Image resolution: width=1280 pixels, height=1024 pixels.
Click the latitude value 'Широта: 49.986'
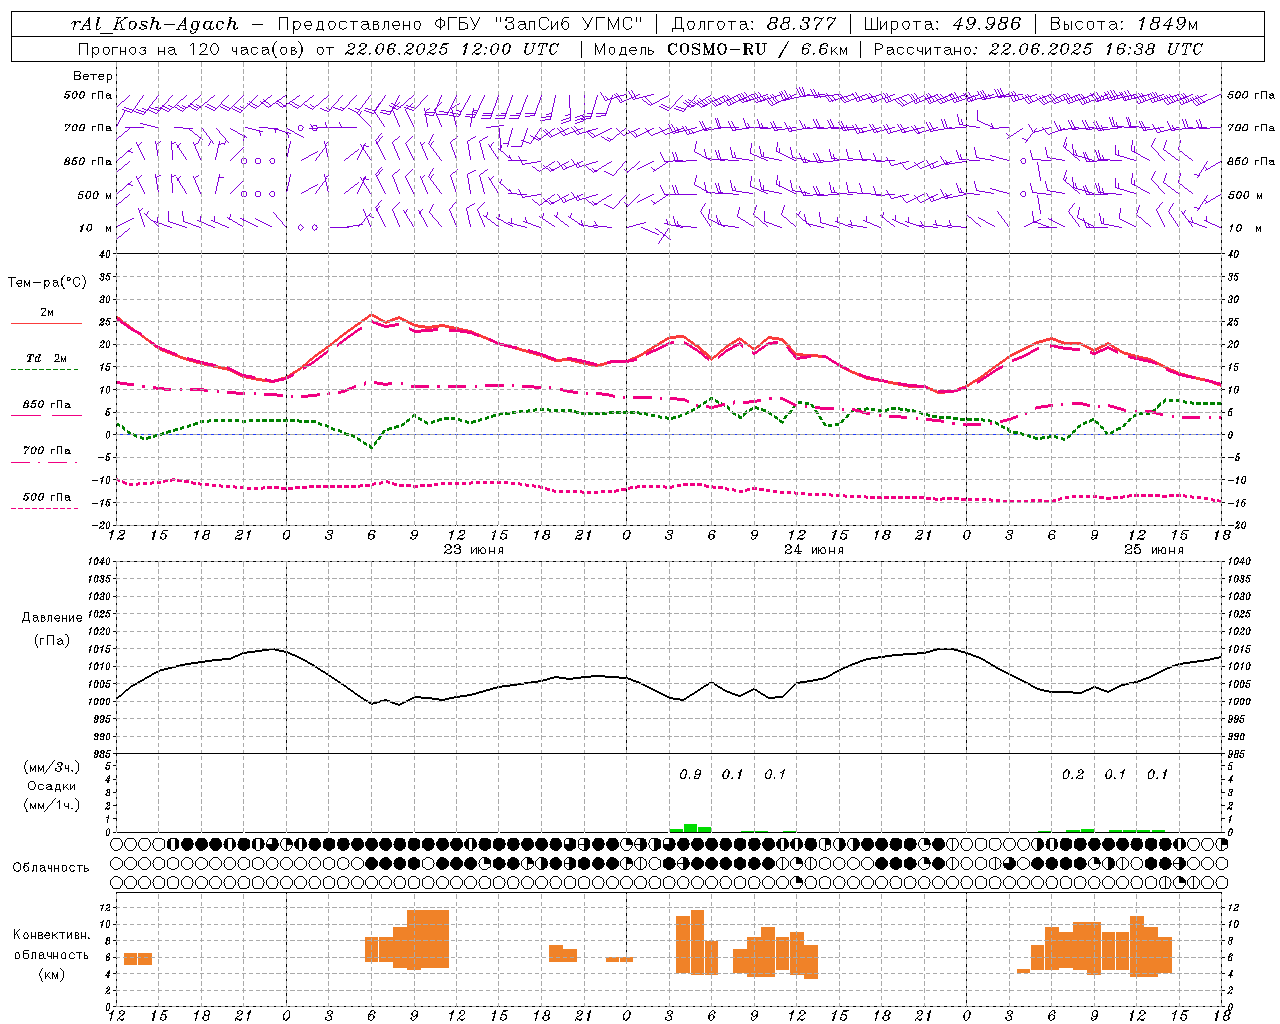click(x=942, y=24)
